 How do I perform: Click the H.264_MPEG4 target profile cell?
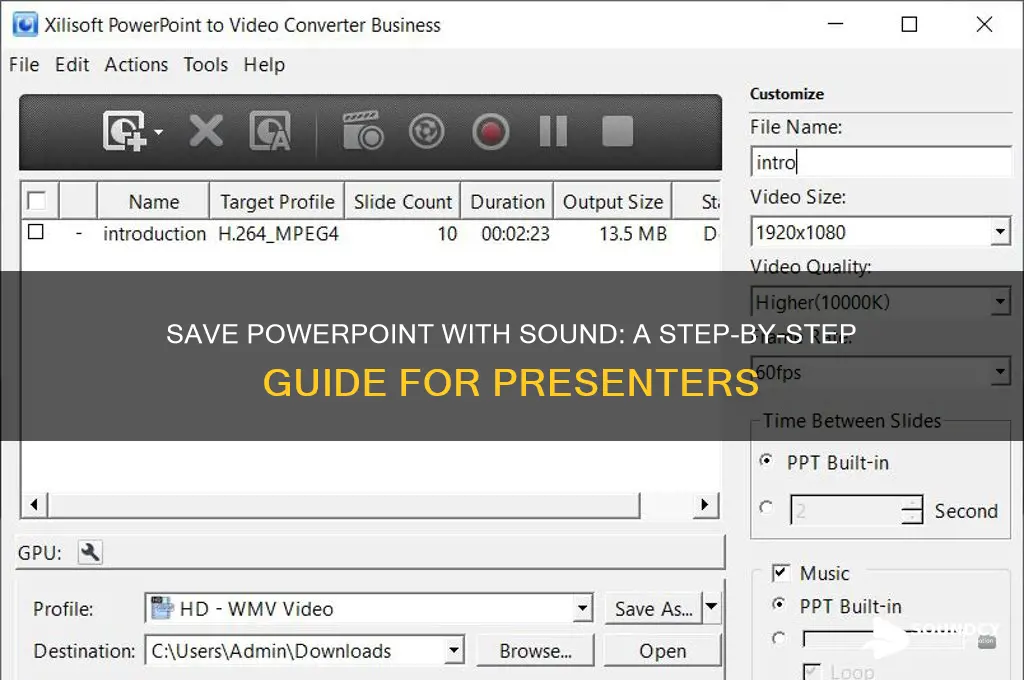(278, 233)
